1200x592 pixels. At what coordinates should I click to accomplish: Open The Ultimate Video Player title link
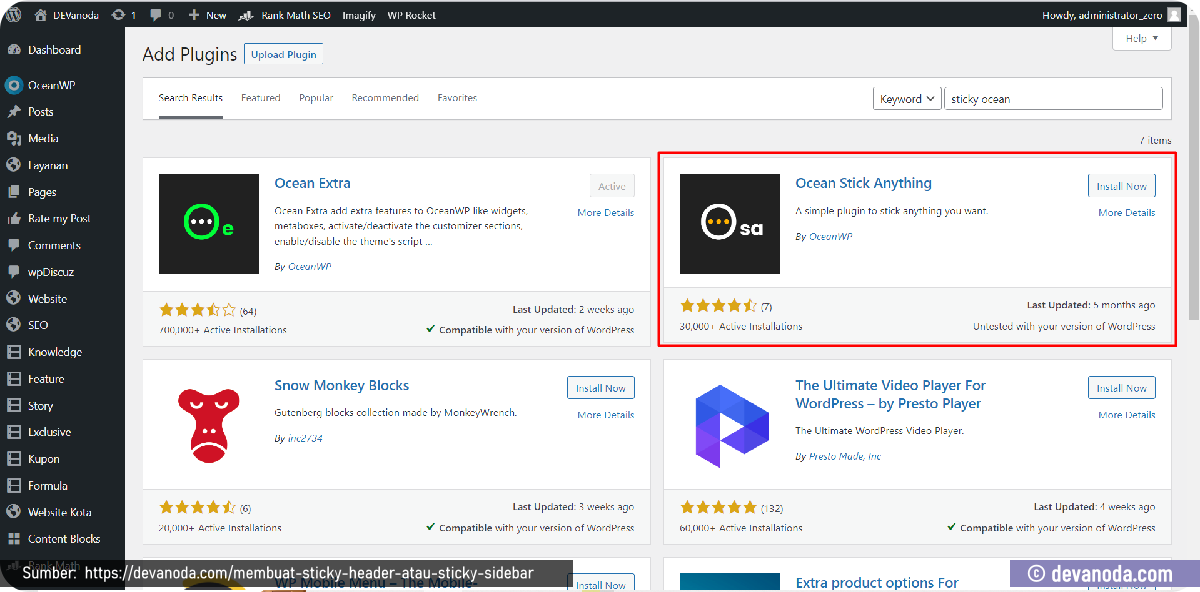click(891, 394)
